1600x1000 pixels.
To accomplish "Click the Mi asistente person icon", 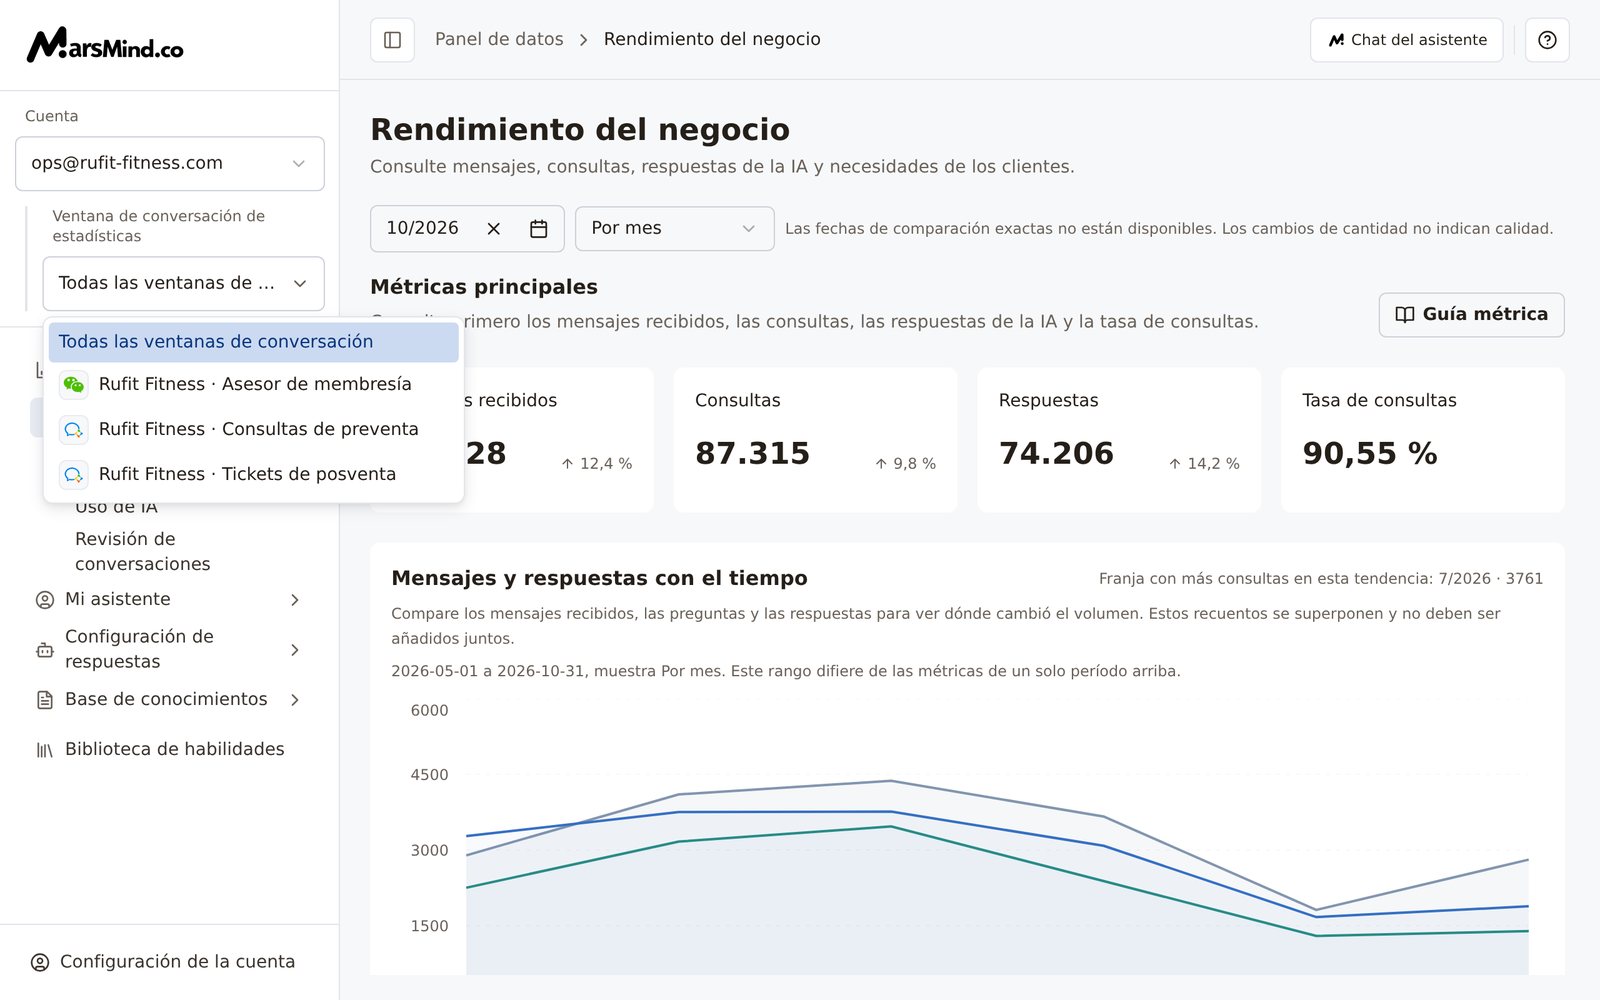I will tap(45, 600).
